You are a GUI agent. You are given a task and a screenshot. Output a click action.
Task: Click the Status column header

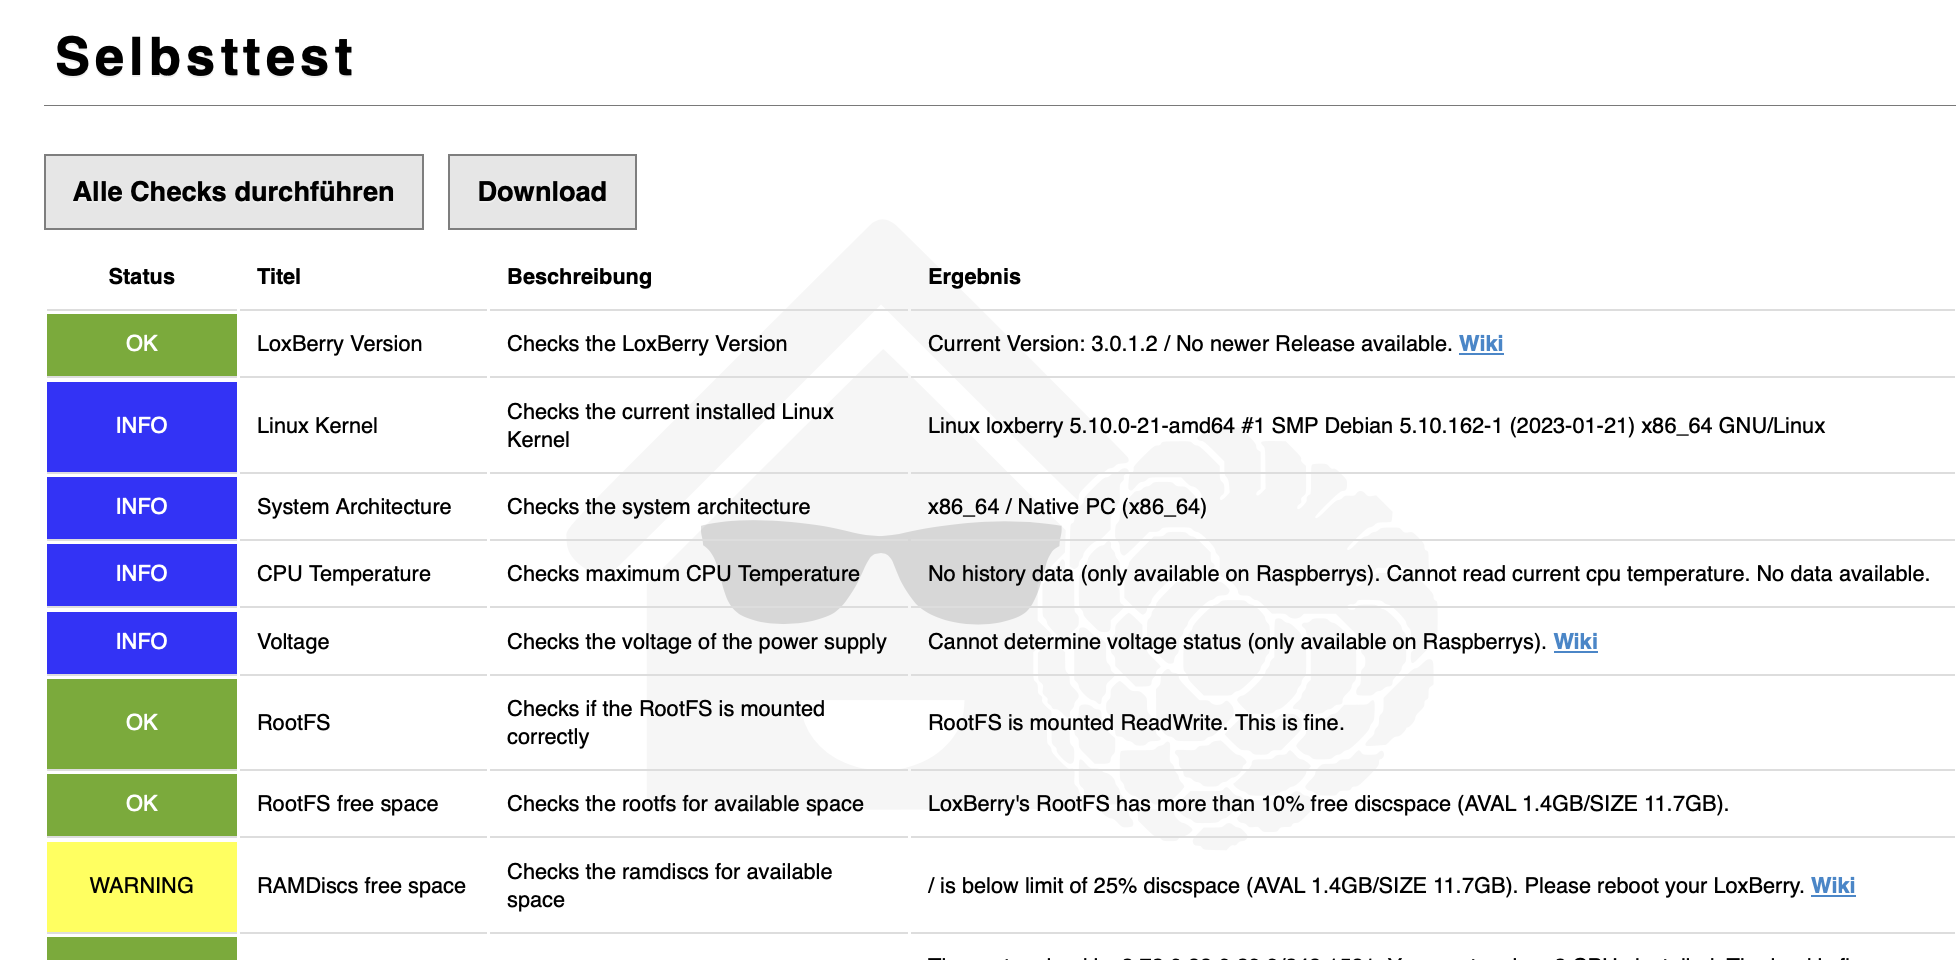(x=142, y=277)
